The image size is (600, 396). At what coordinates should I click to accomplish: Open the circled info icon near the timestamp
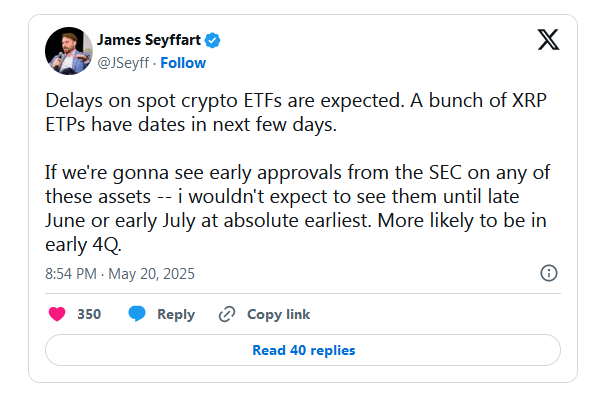coord(549,273)
